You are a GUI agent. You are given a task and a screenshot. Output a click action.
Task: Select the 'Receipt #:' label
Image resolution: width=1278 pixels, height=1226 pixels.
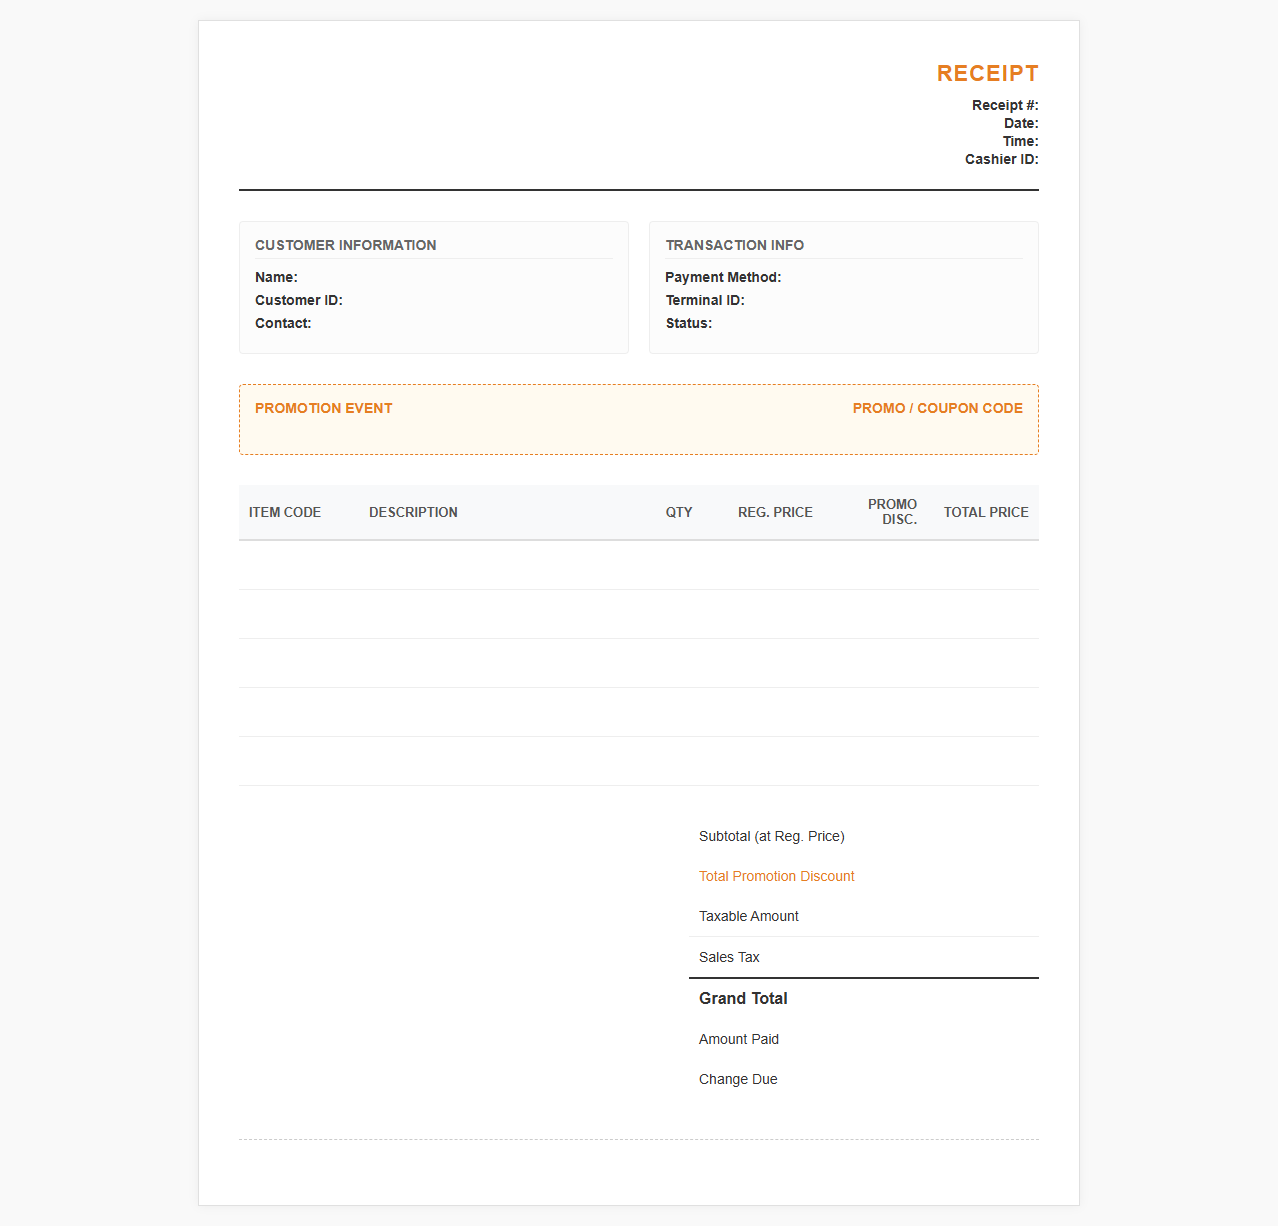1005,105
